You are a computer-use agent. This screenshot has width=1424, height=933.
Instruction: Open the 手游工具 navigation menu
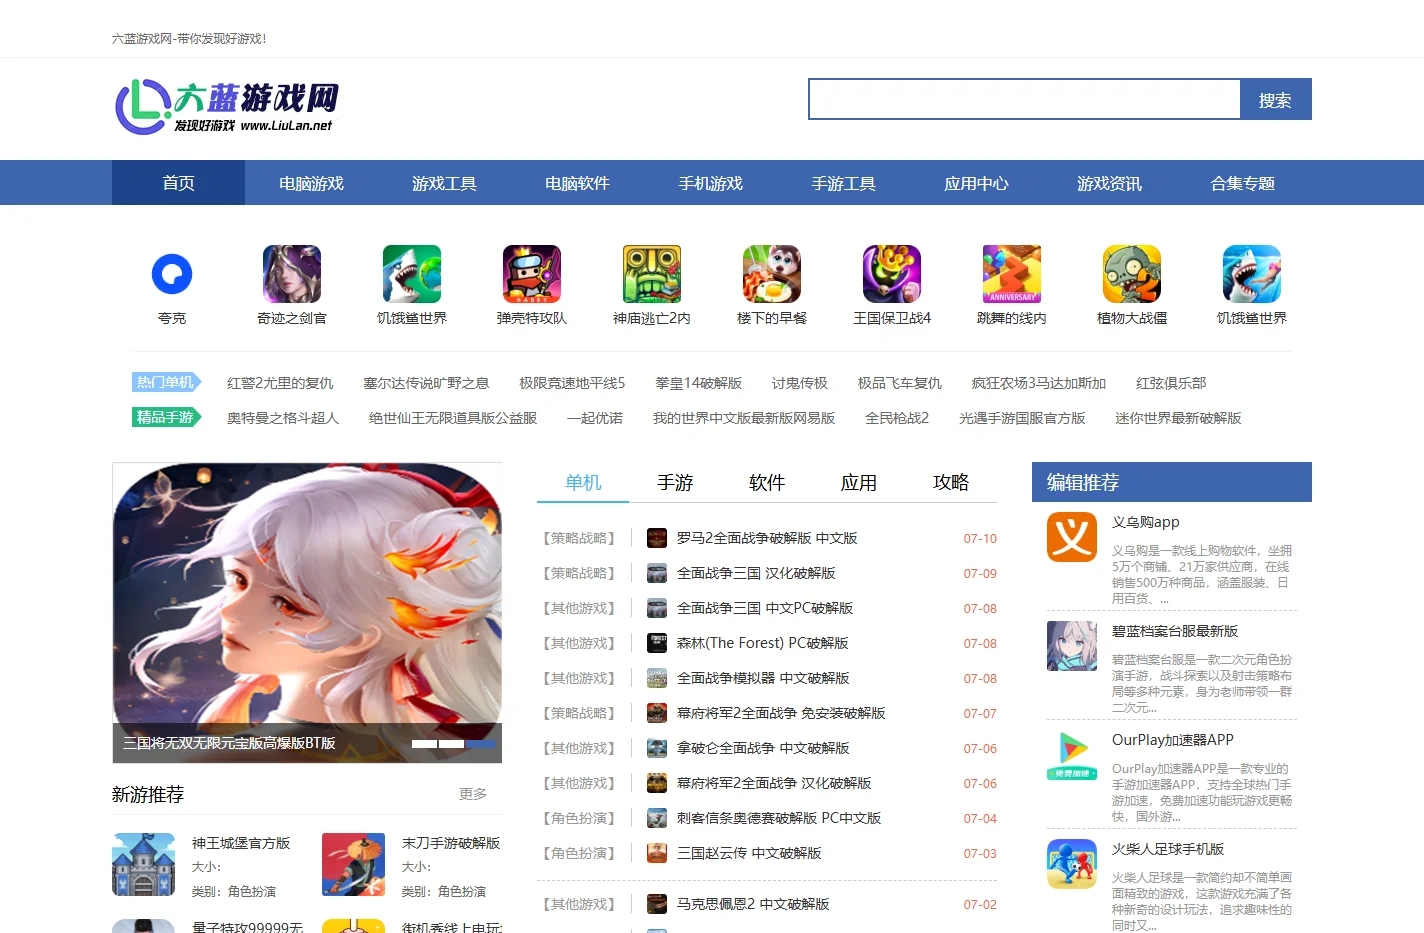pyautogui.click(x=843, y=183)
